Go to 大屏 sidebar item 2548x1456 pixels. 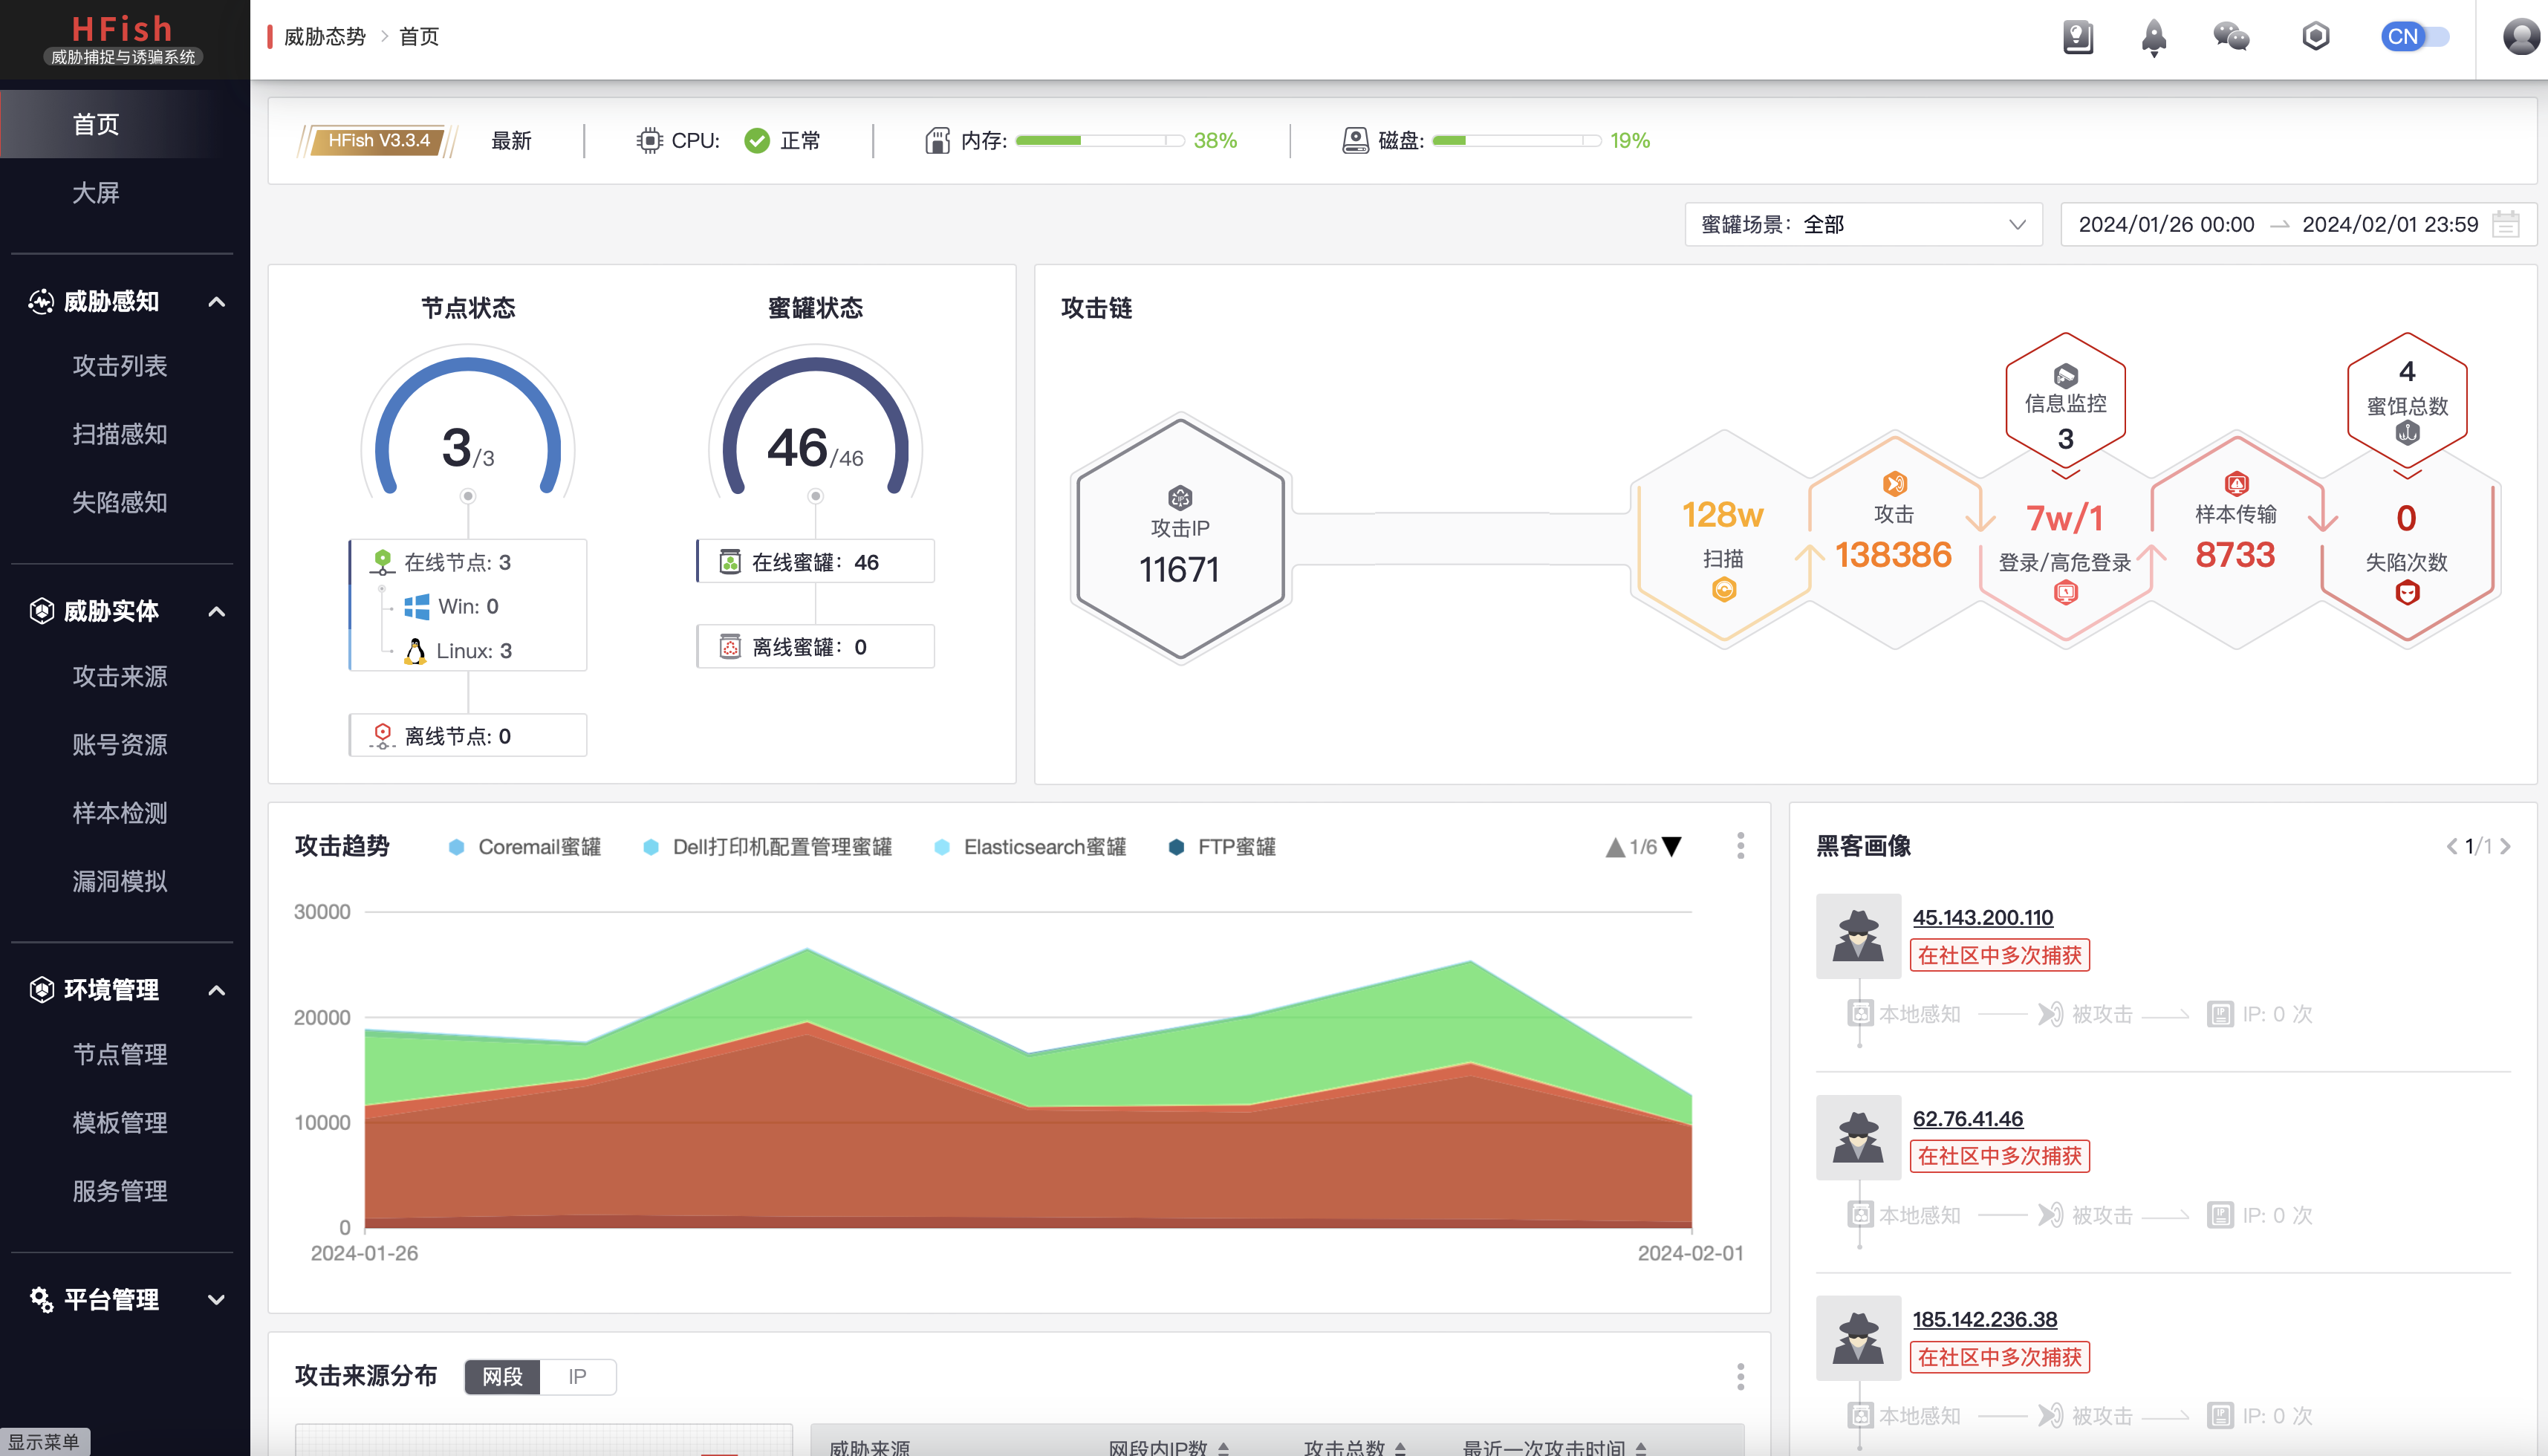click(96, 193)
